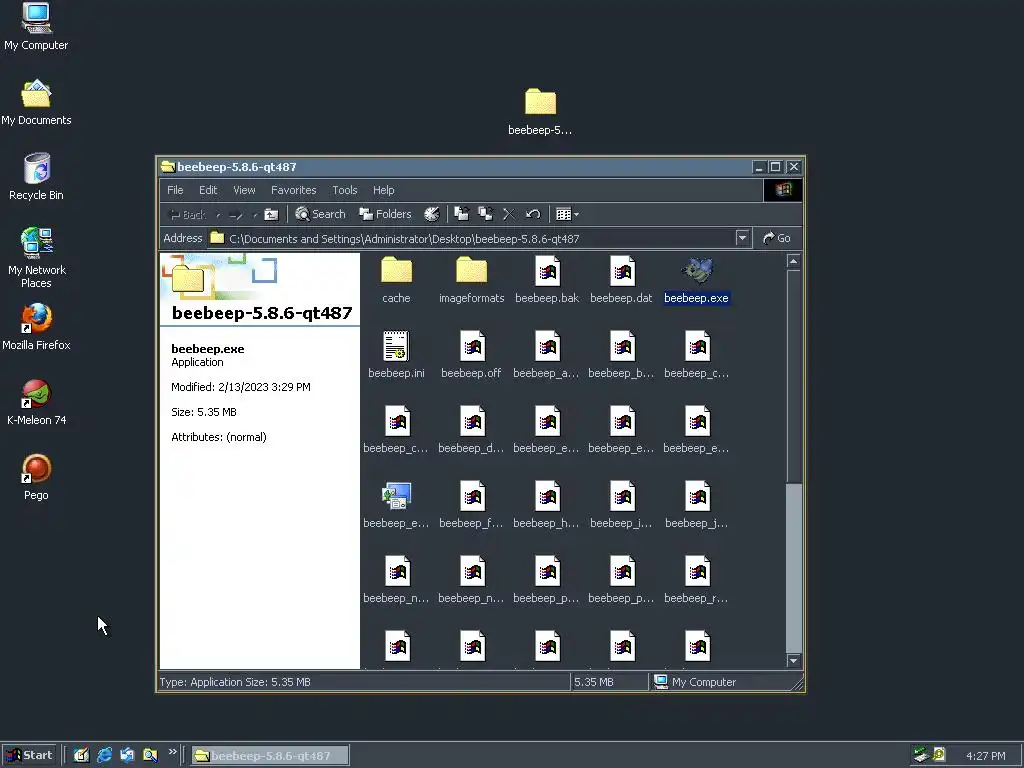The height and width of the screenshot is (768, 1024).
Task: Select the K-Meleon 74 shortcut
Action: click(36, 402)
